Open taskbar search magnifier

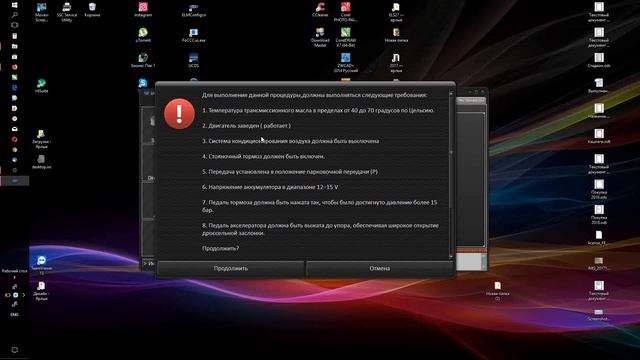point(15,15)
